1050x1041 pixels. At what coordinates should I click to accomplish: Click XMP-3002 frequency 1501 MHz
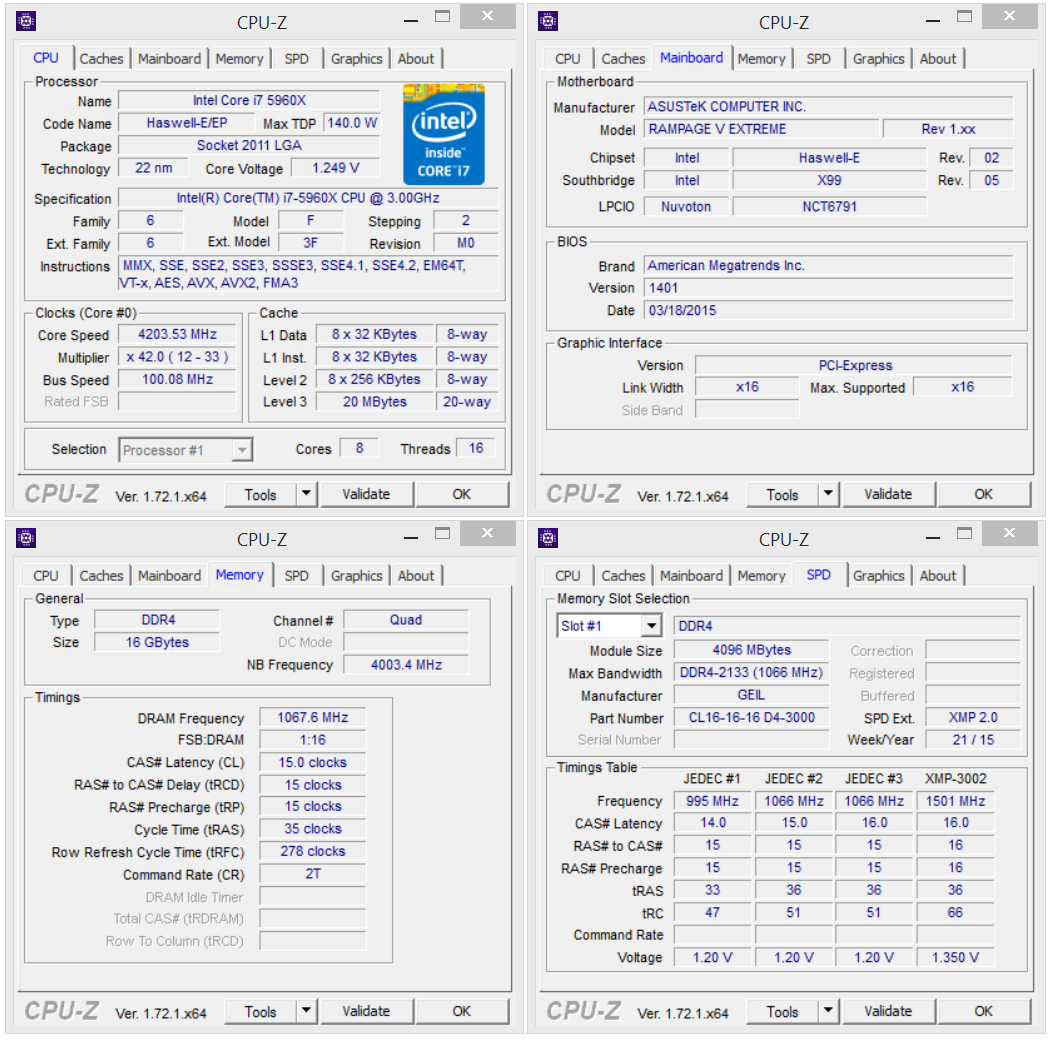[x=955, y=801]
